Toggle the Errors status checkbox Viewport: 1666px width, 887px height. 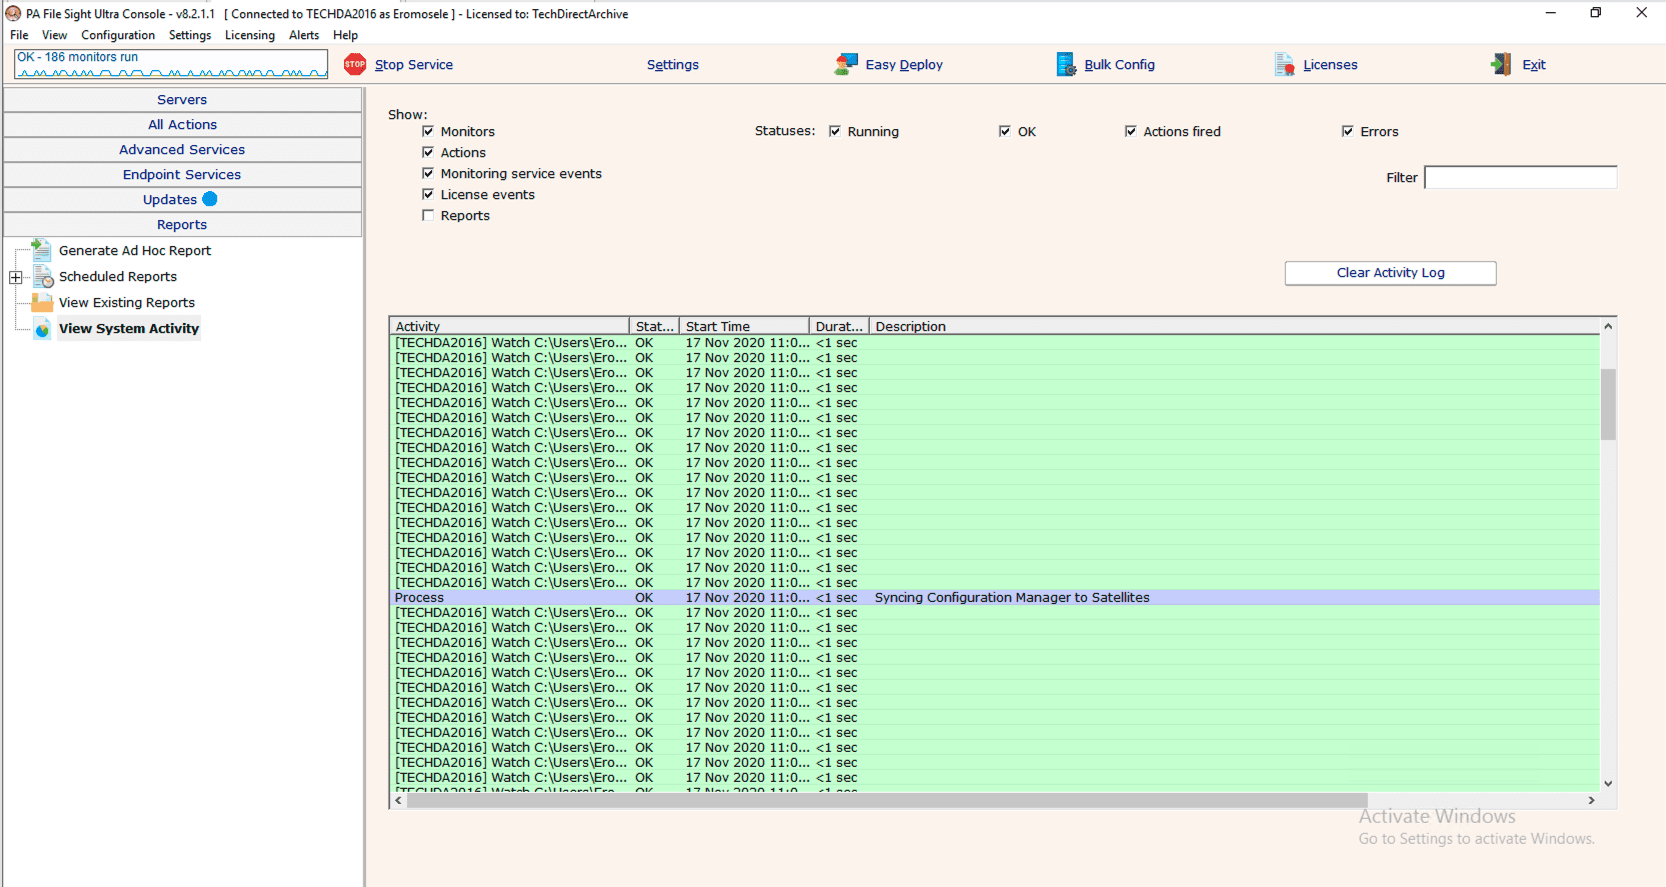coord(1347,131)
